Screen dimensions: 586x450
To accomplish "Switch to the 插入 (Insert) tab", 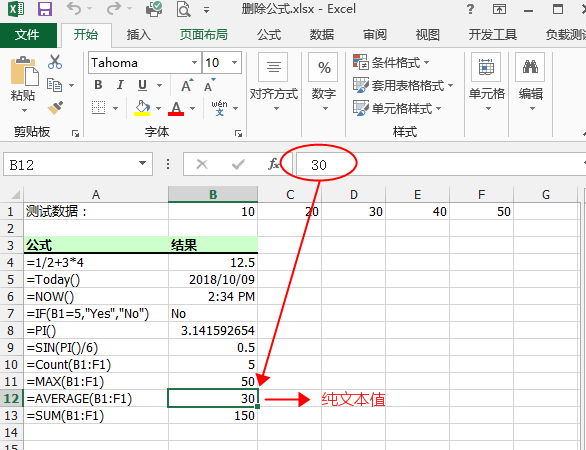I will point(139,35).
